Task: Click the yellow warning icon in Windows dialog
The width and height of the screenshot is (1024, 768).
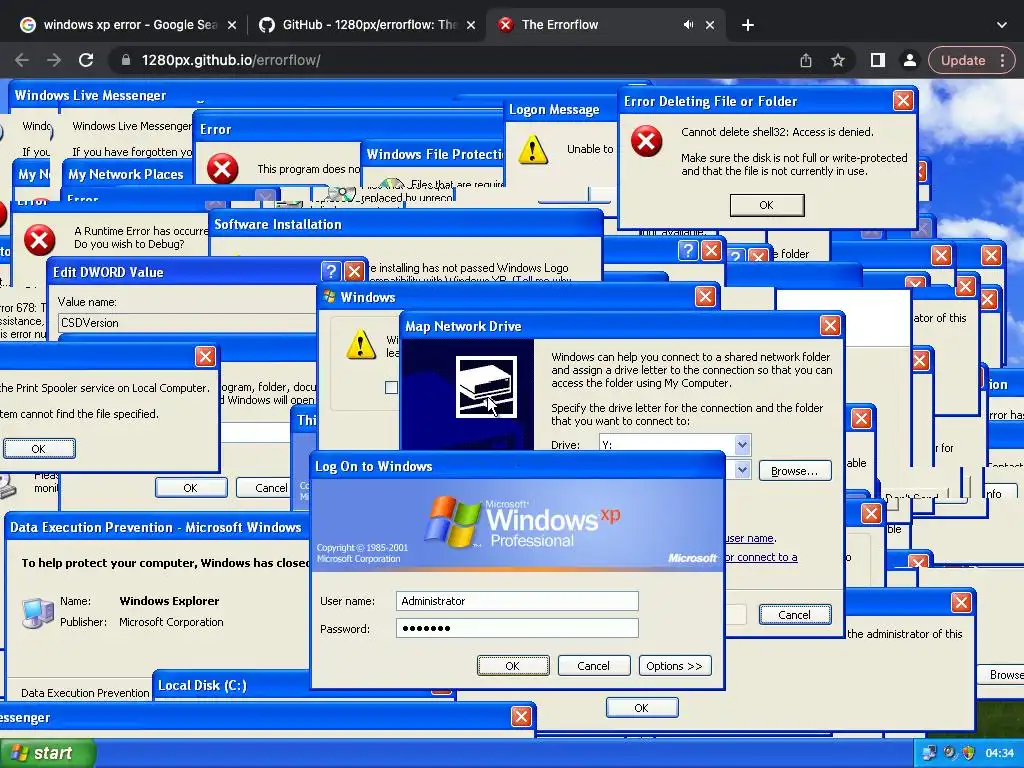Action: pyautogui.click(x=361, y=345)
